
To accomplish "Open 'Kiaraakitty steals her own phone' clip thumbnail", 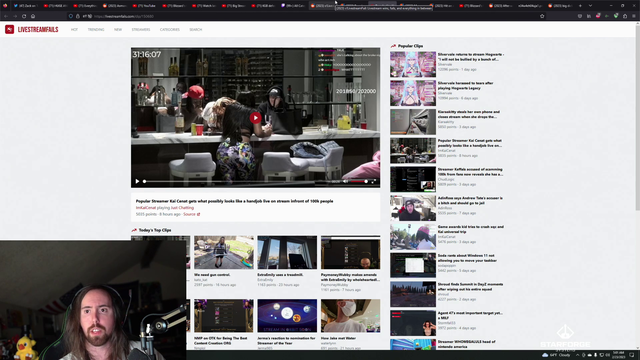I will [x=413, y=122].
